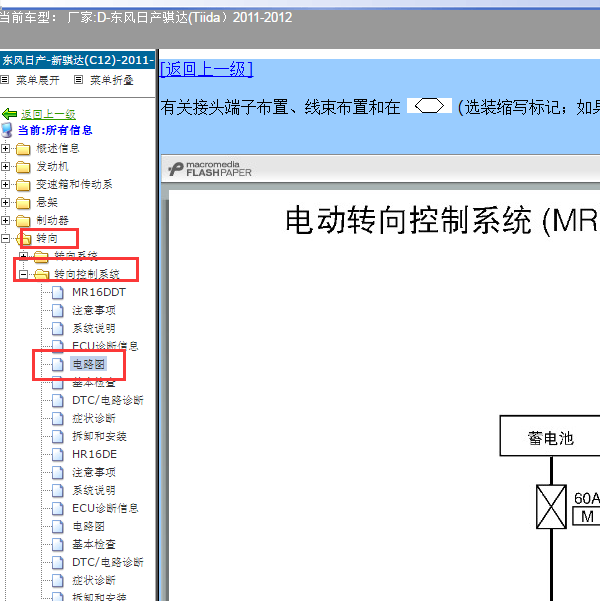Click the menu collapse icon beside 菜单折叠

78,80
